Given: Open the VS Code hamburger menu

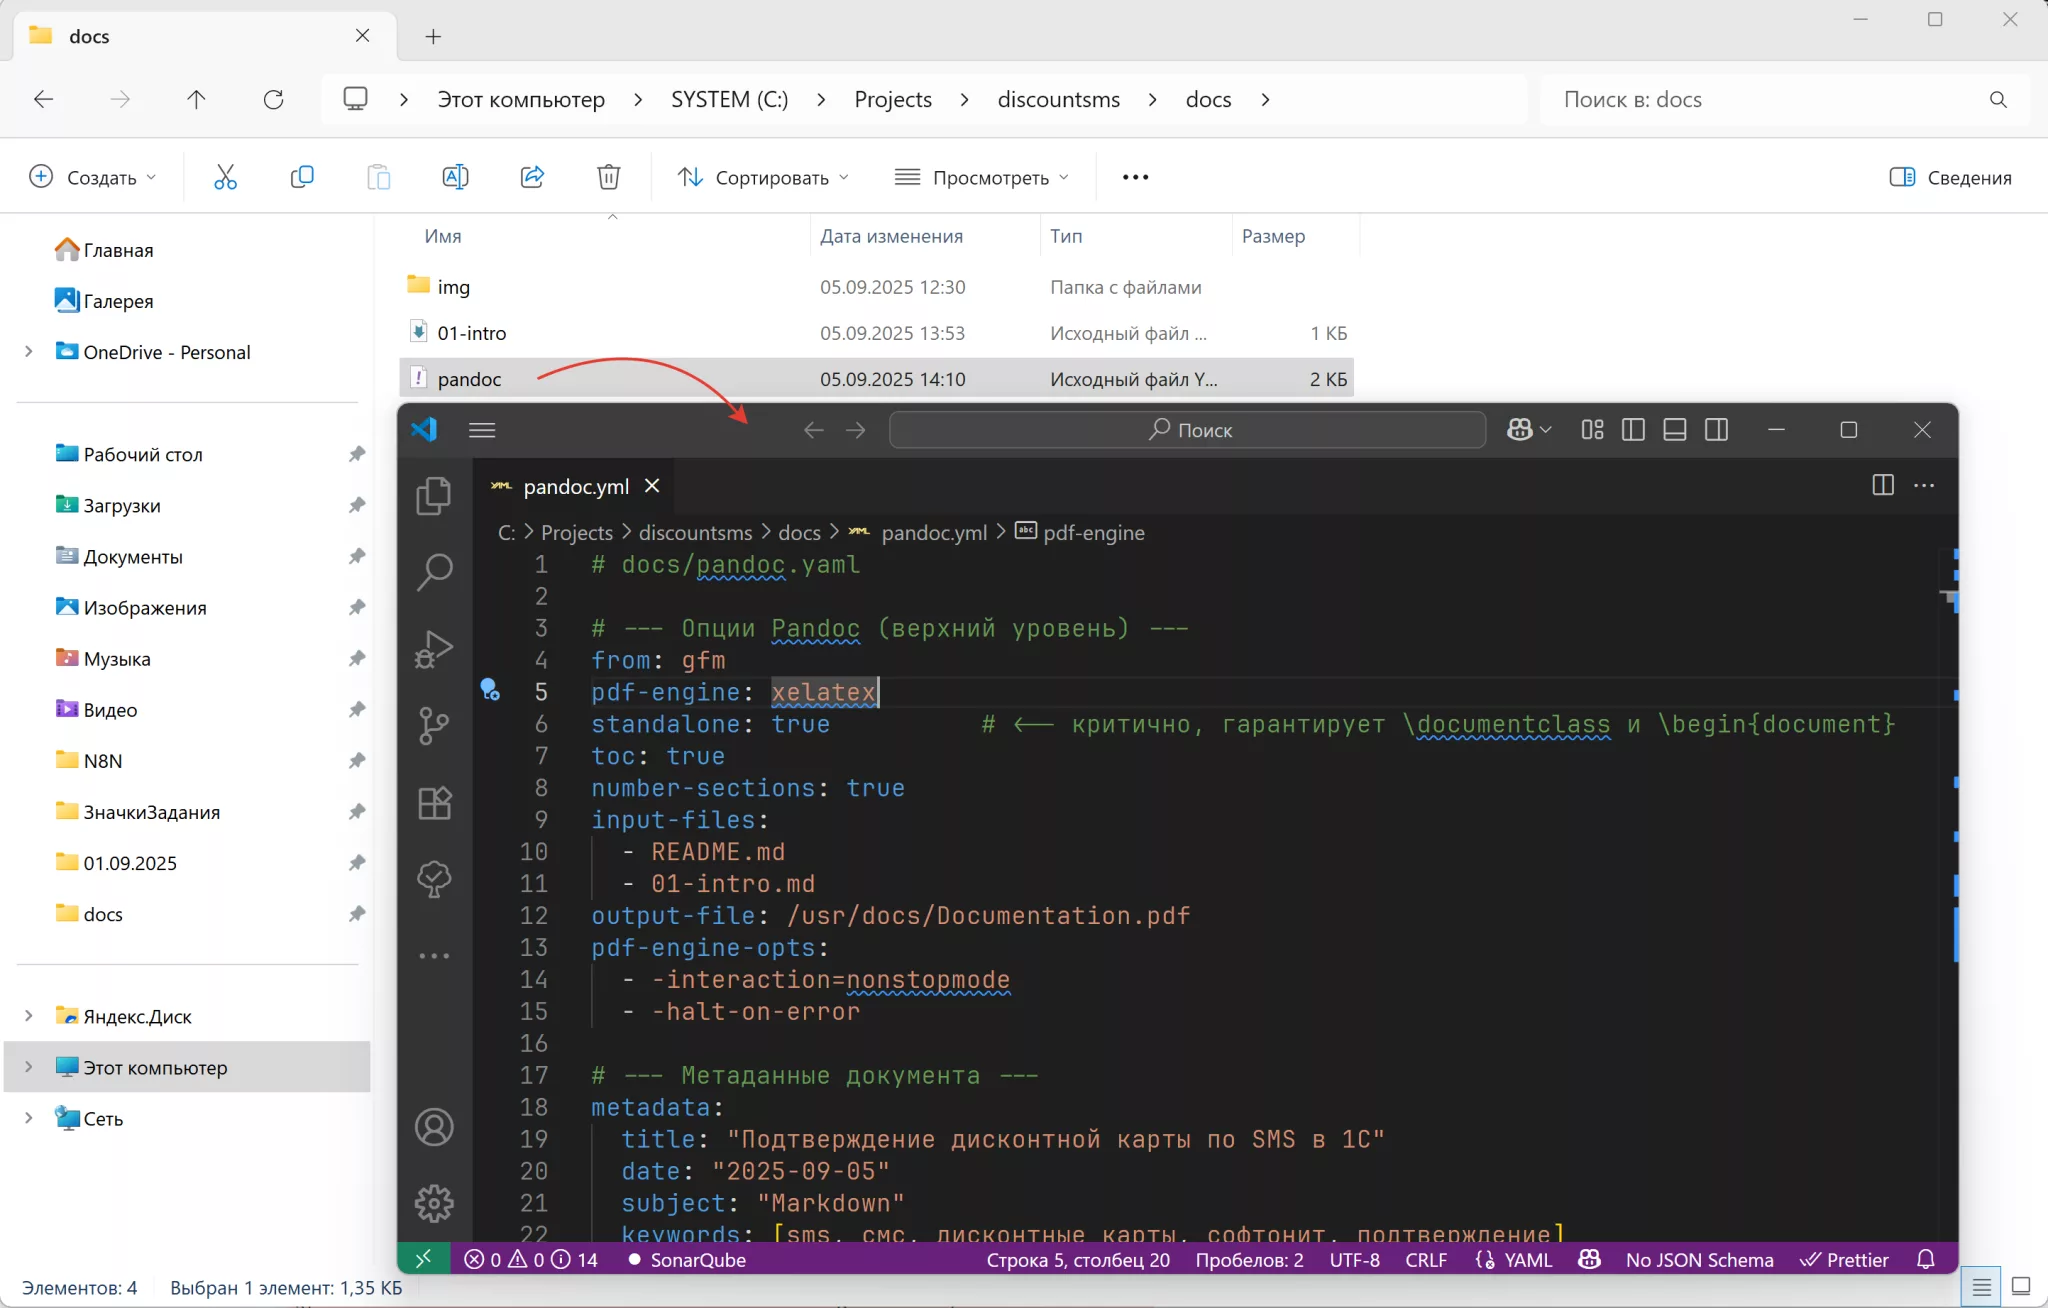Looking at the screenshot, I should coord(482,430).
